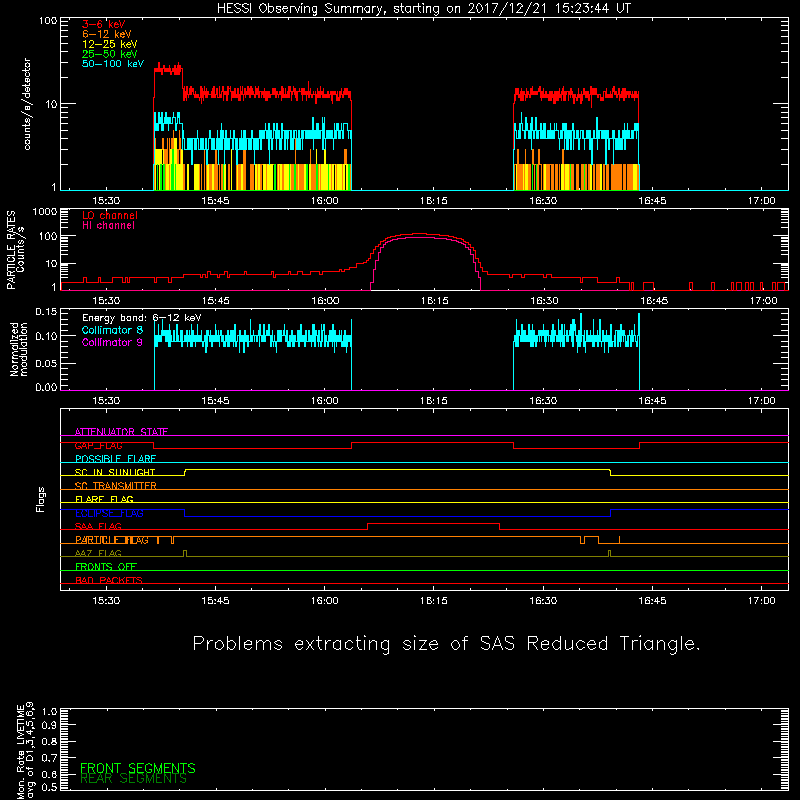Viewport: 800px width, 800px height.
Task: Click the Normalized modulation axis label
Action: tap(19, 349)
